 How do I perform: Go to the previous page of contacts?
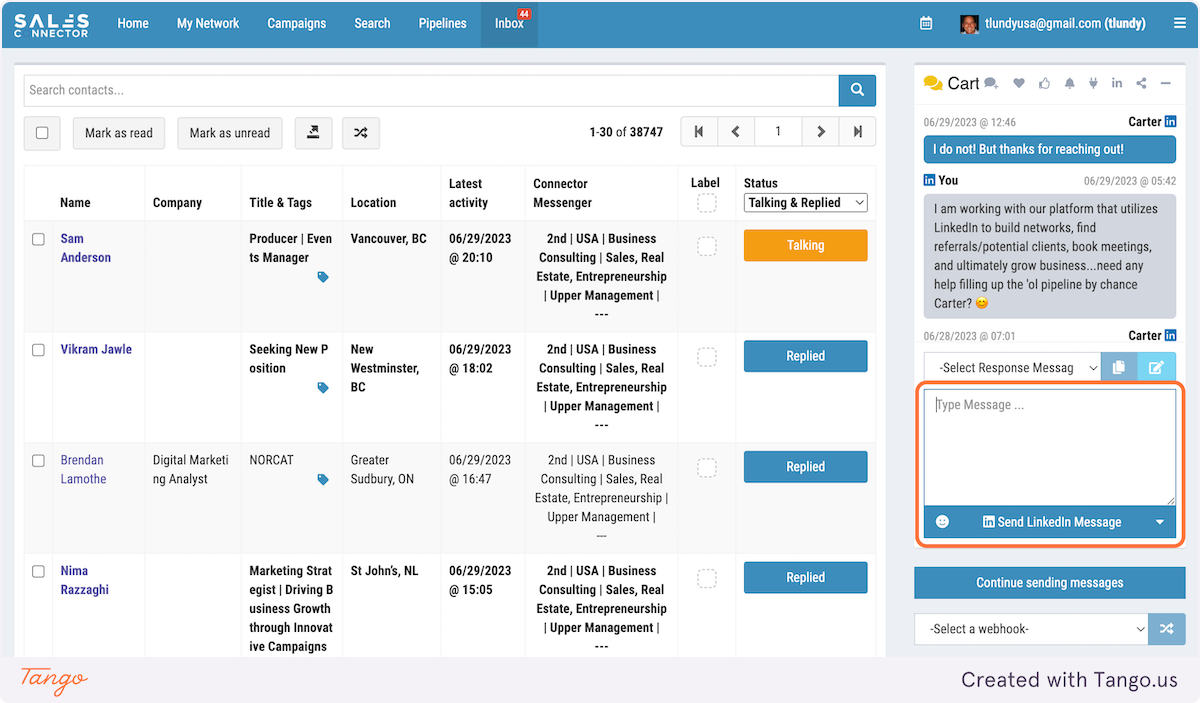pos(735,132)
